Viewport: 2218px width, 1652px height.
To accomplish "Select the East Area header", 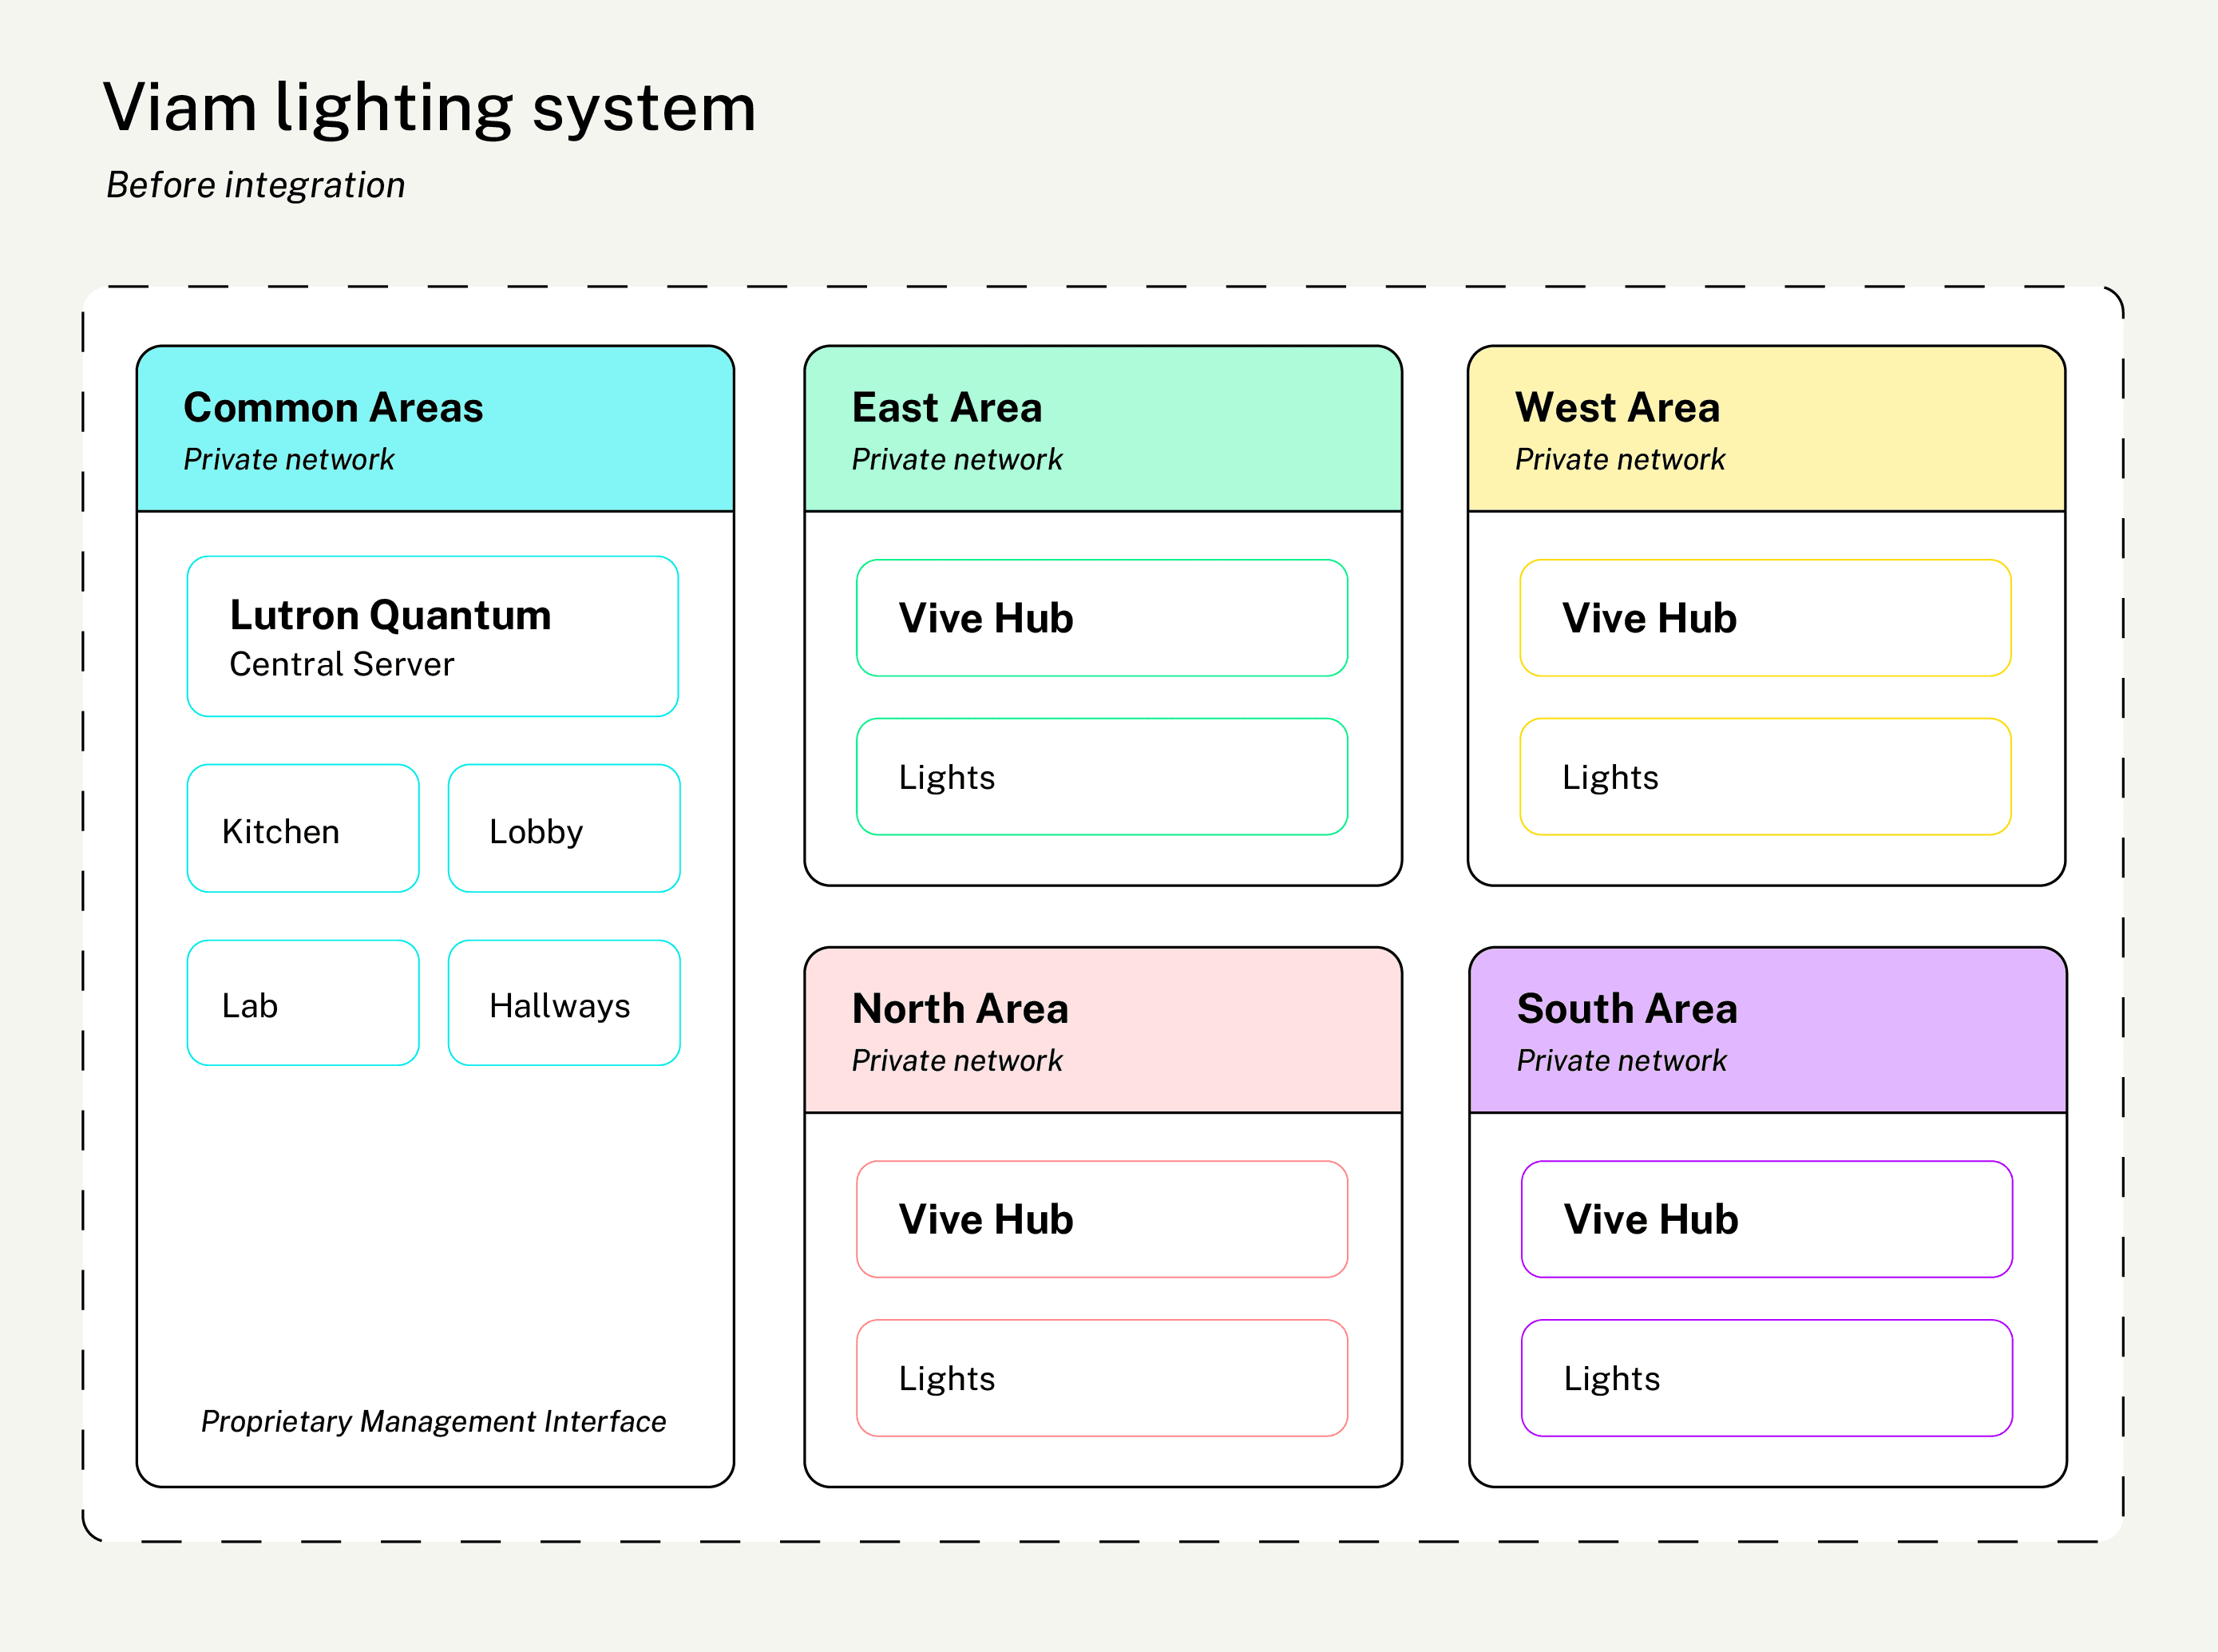I will pos(1103,429).
